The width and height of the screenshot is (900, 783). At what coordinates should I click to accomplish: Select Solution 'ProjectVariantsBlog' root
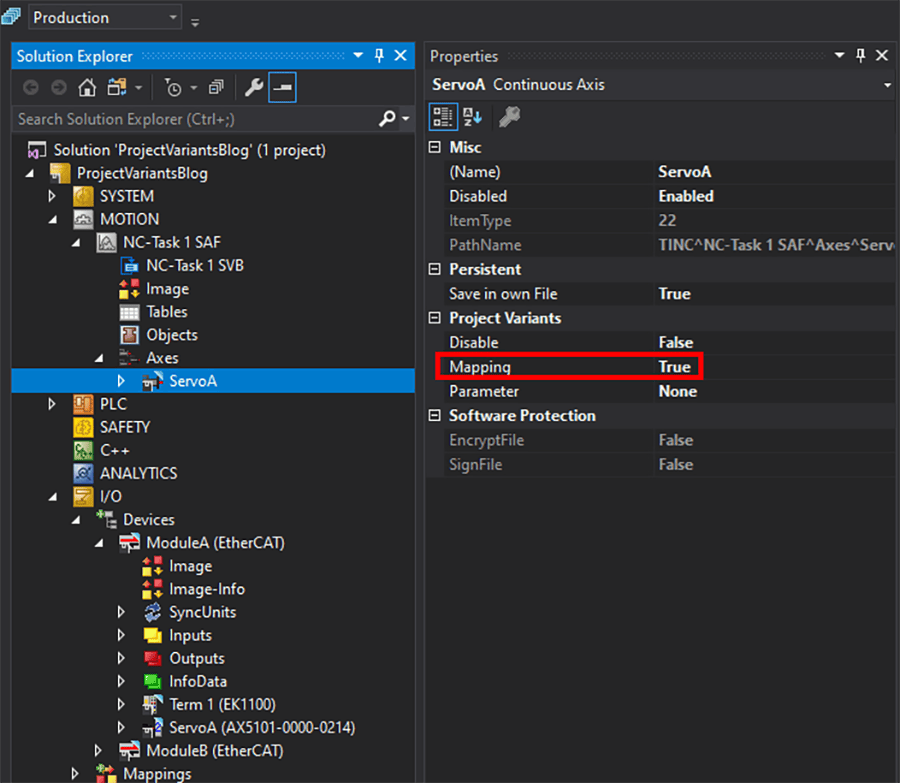[x=189, y=150]
